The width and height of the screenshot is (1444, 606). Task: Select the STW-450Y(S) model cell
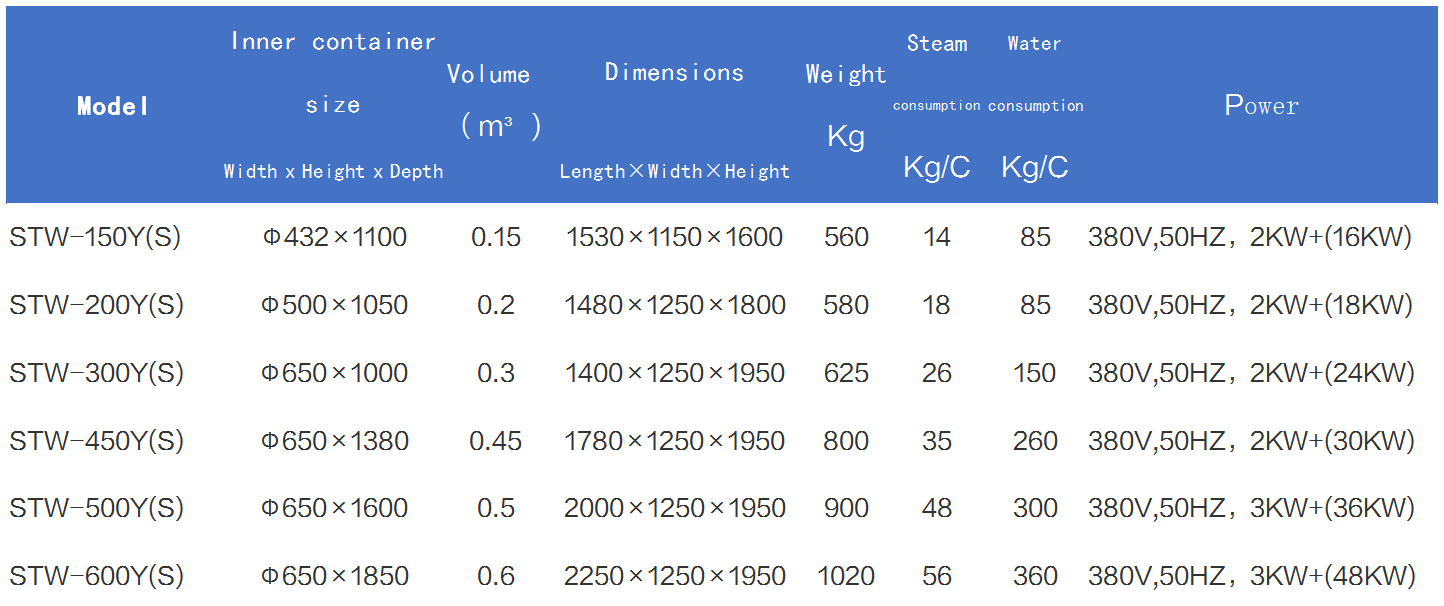96,441
